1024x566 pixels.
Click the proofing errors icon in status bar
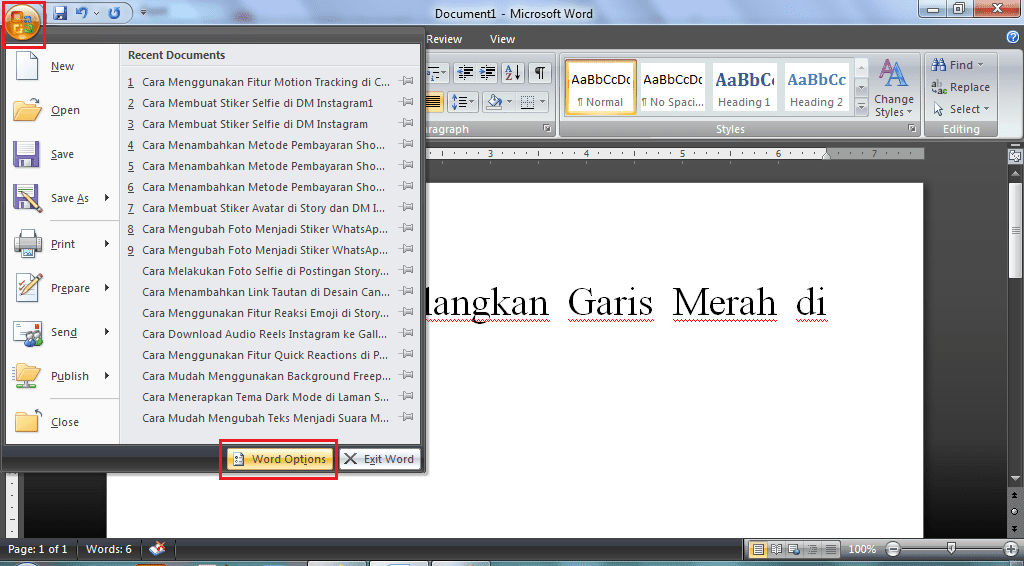[158, 549]
